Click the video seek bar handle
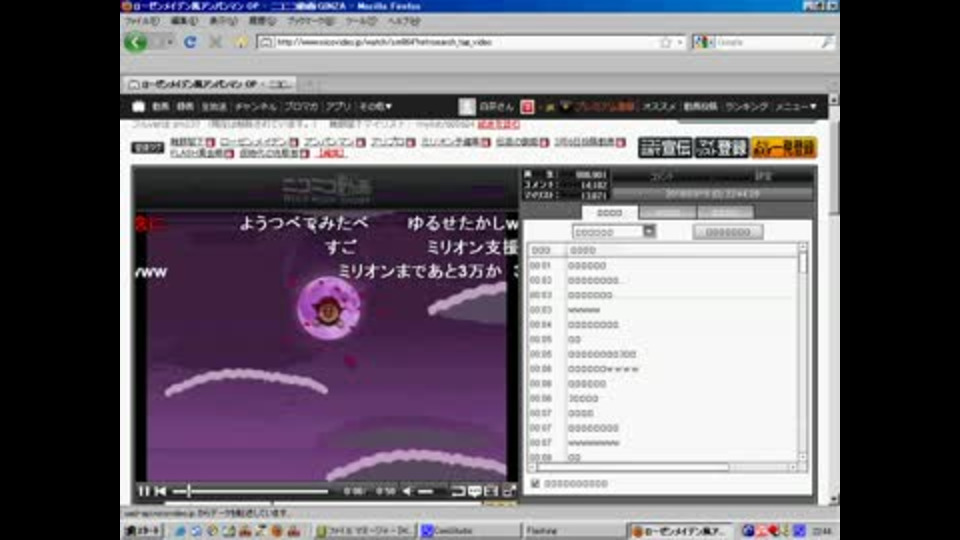This screenshot has height=540, width=960. (189, 491)
